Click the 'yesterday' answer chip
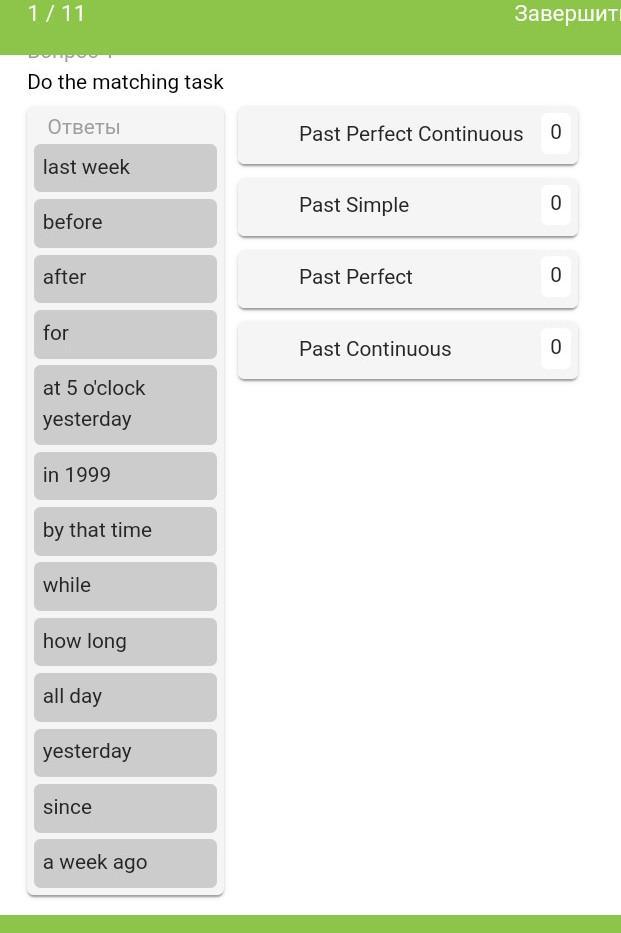 tap(125, 752)
